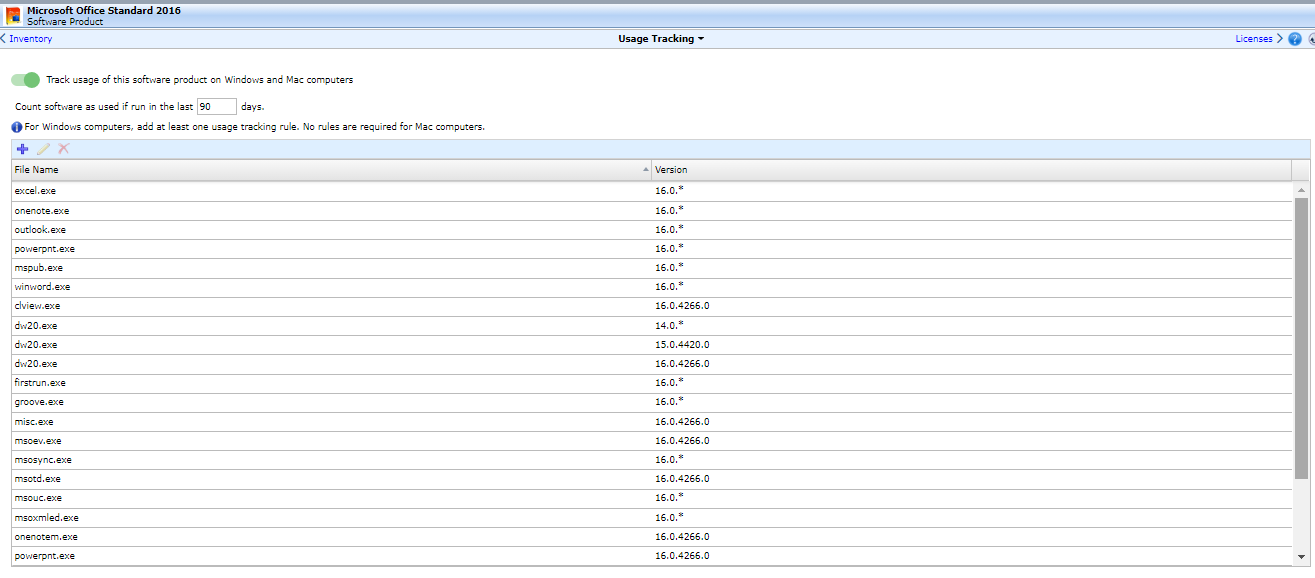The width and height of the screenshot is (1315, 578).
Task: Select the clview.exe row
Action: click(651, 306)
